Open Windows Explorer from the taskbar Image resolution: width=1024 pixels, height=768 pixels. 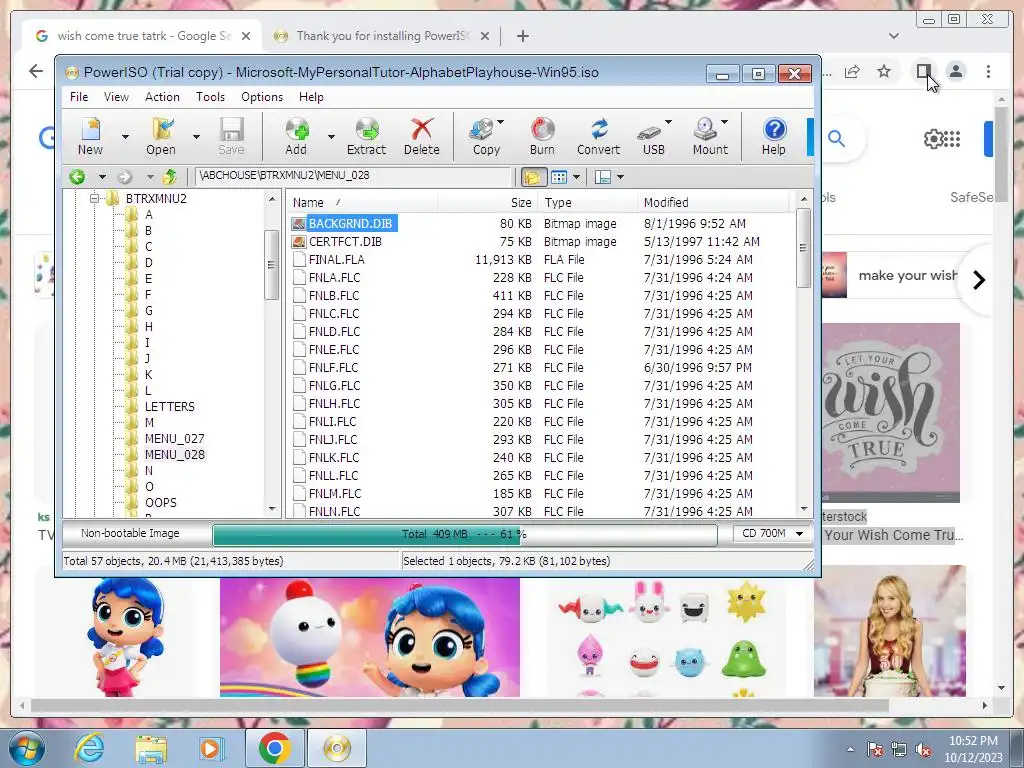coord(151,748)
